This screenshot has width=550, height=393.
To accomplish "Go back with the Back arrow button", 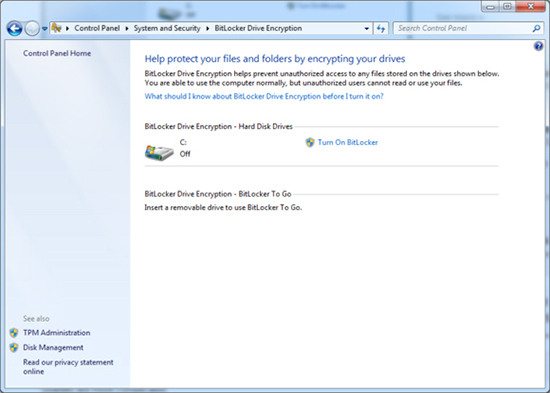I will pos(14,29).
